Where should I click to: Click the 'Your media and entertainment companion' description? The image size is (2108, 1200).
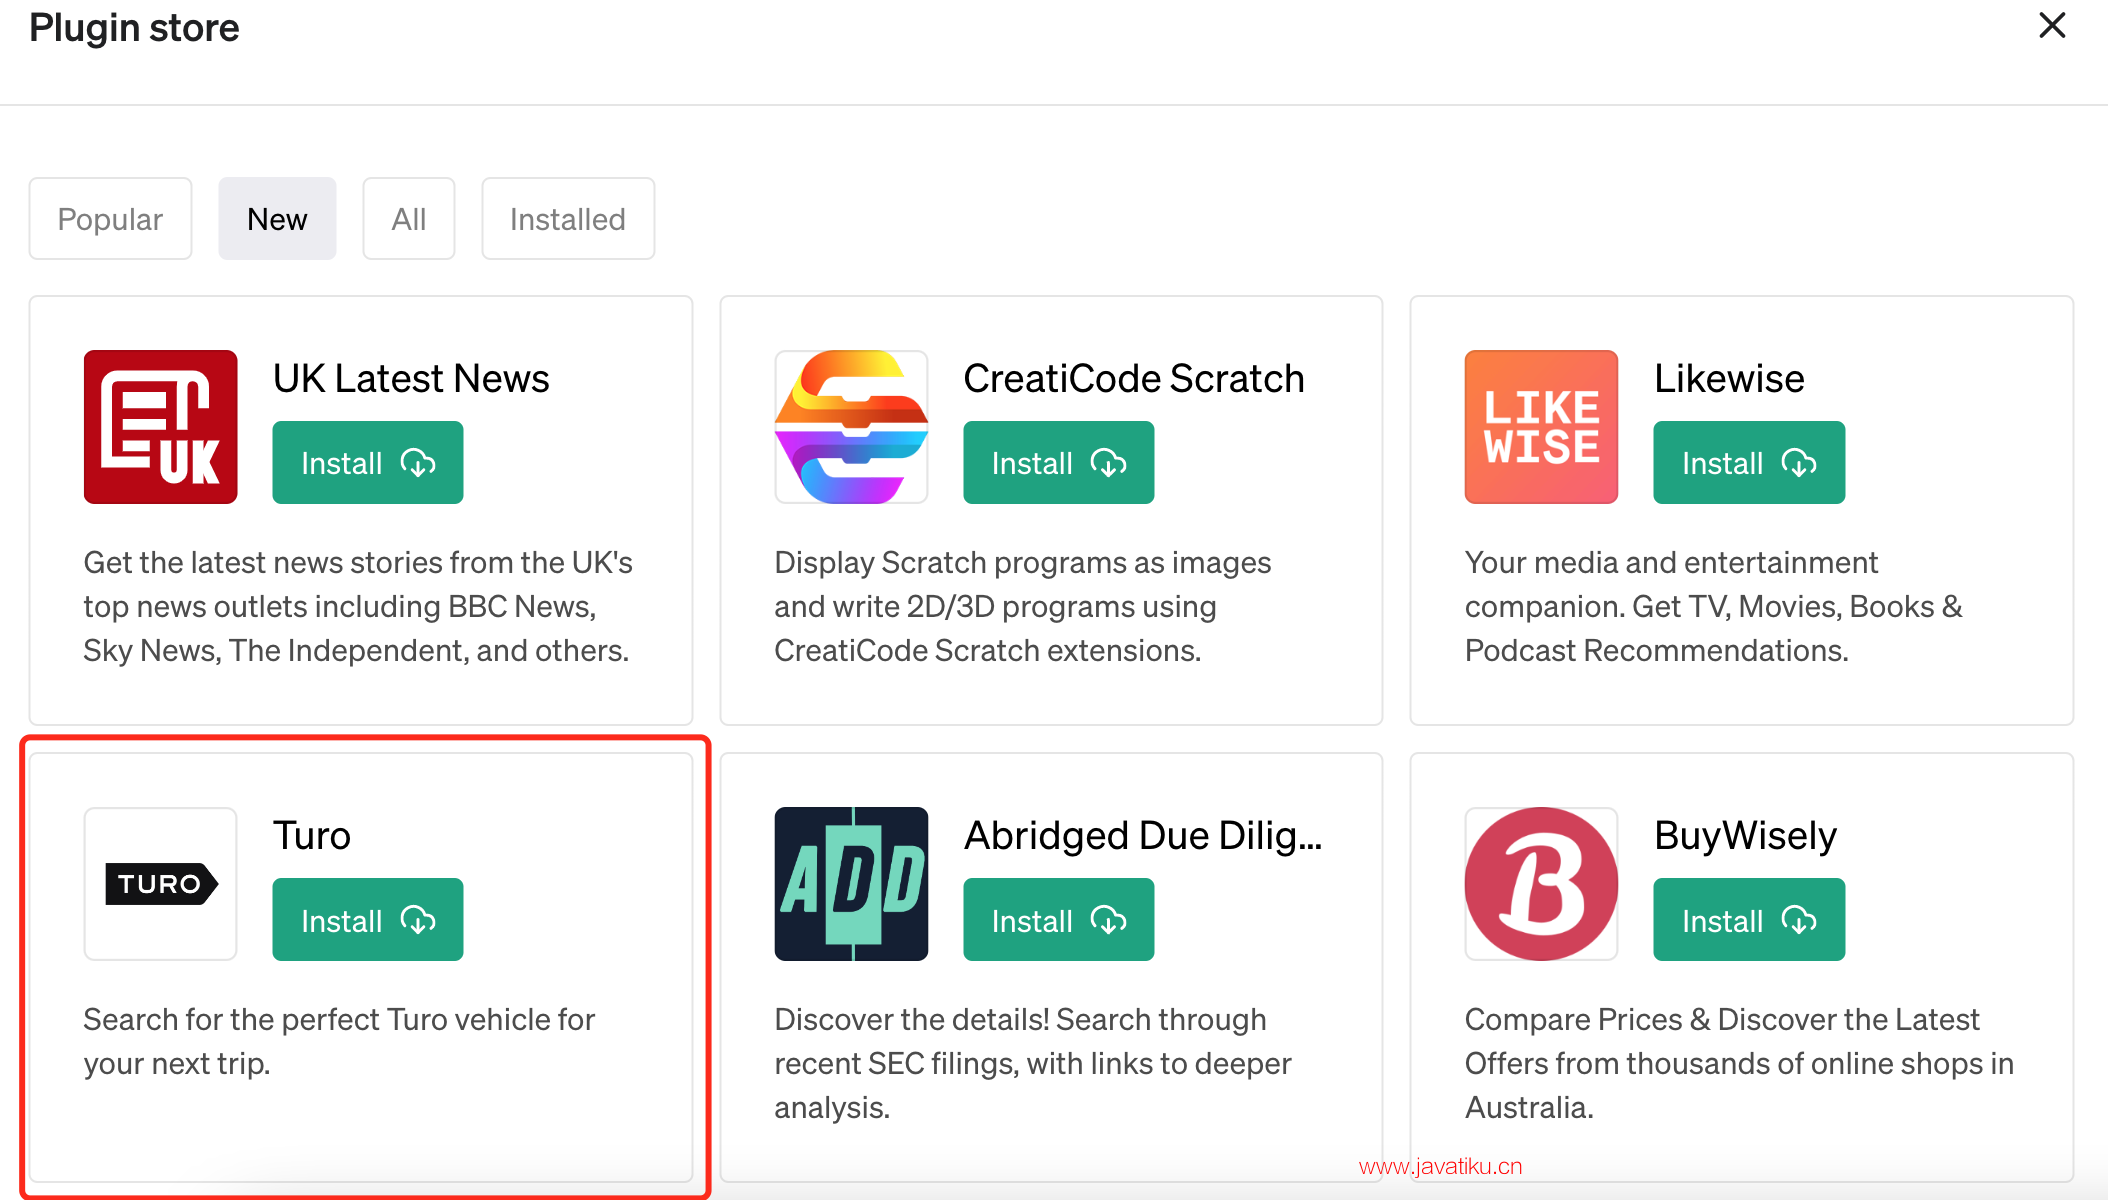1713,607
